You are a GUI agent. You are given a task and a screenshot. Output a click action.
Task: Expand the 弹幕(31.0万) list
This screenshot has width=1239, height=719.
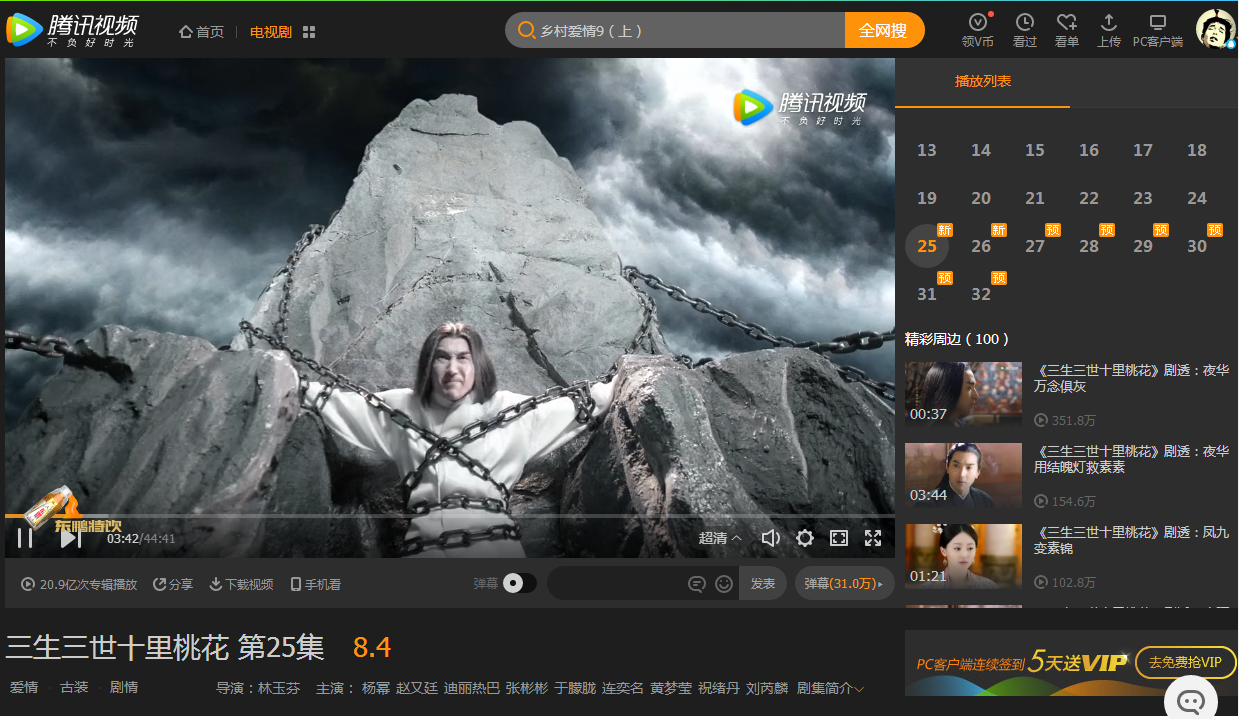pos(845,583)
